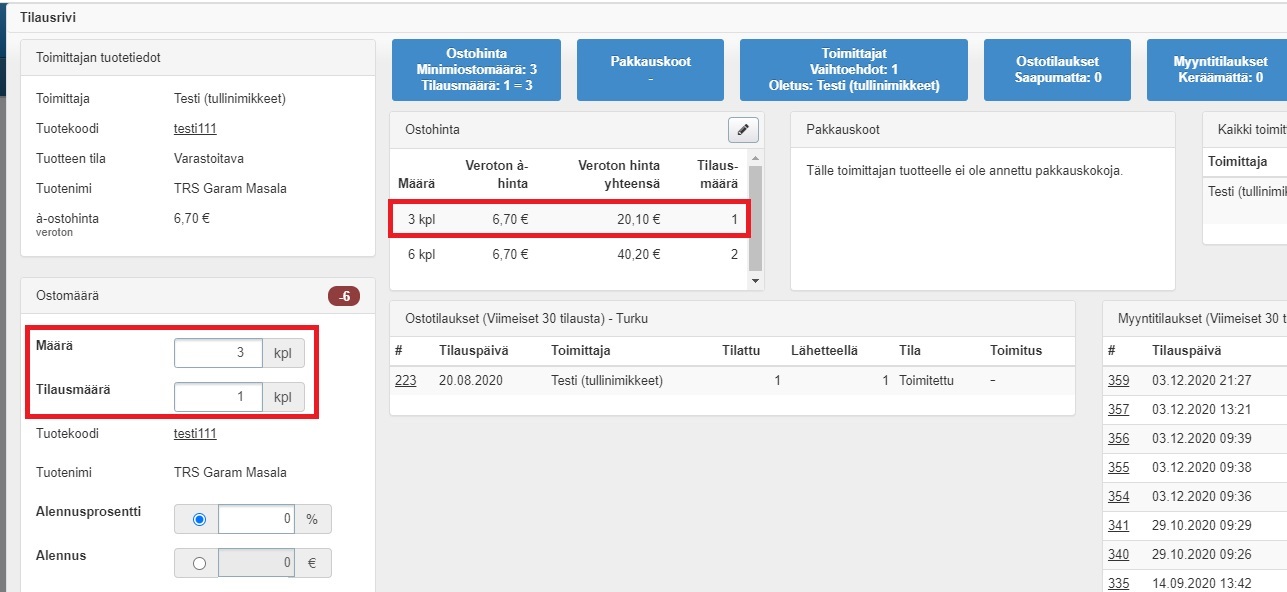Open sales order 359 link

coord(1118,380)
